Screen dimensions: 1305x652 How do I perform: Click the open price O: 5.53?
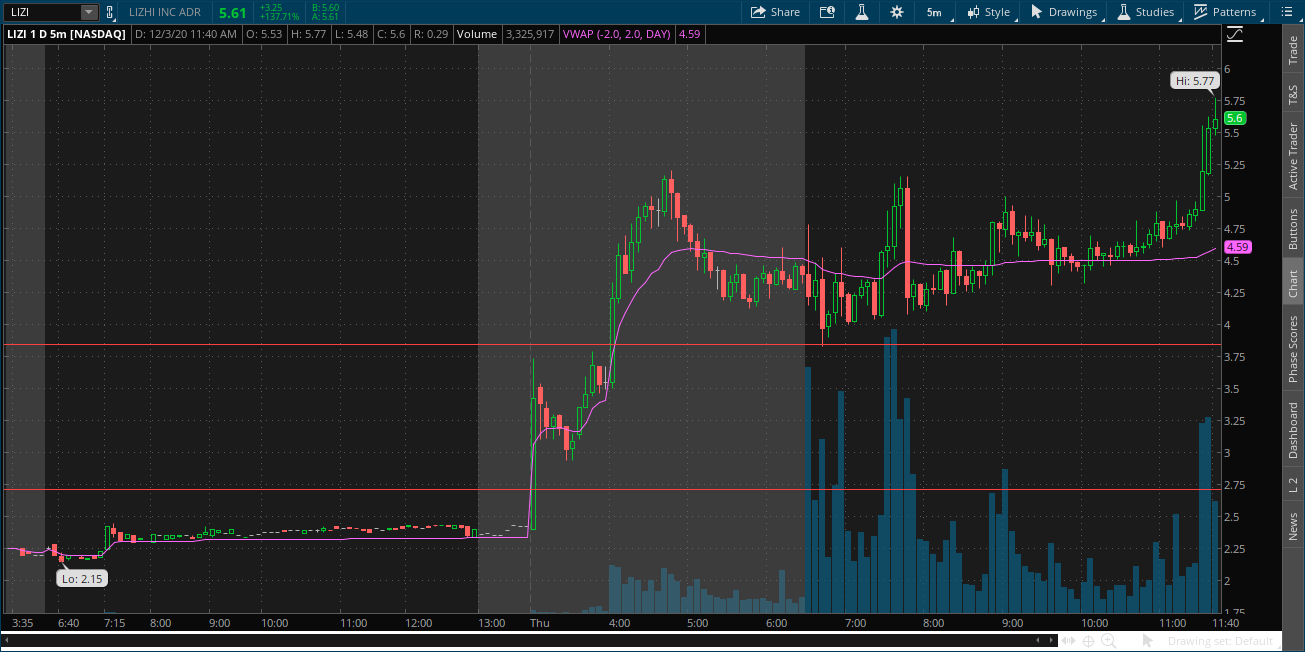(263, 34)
